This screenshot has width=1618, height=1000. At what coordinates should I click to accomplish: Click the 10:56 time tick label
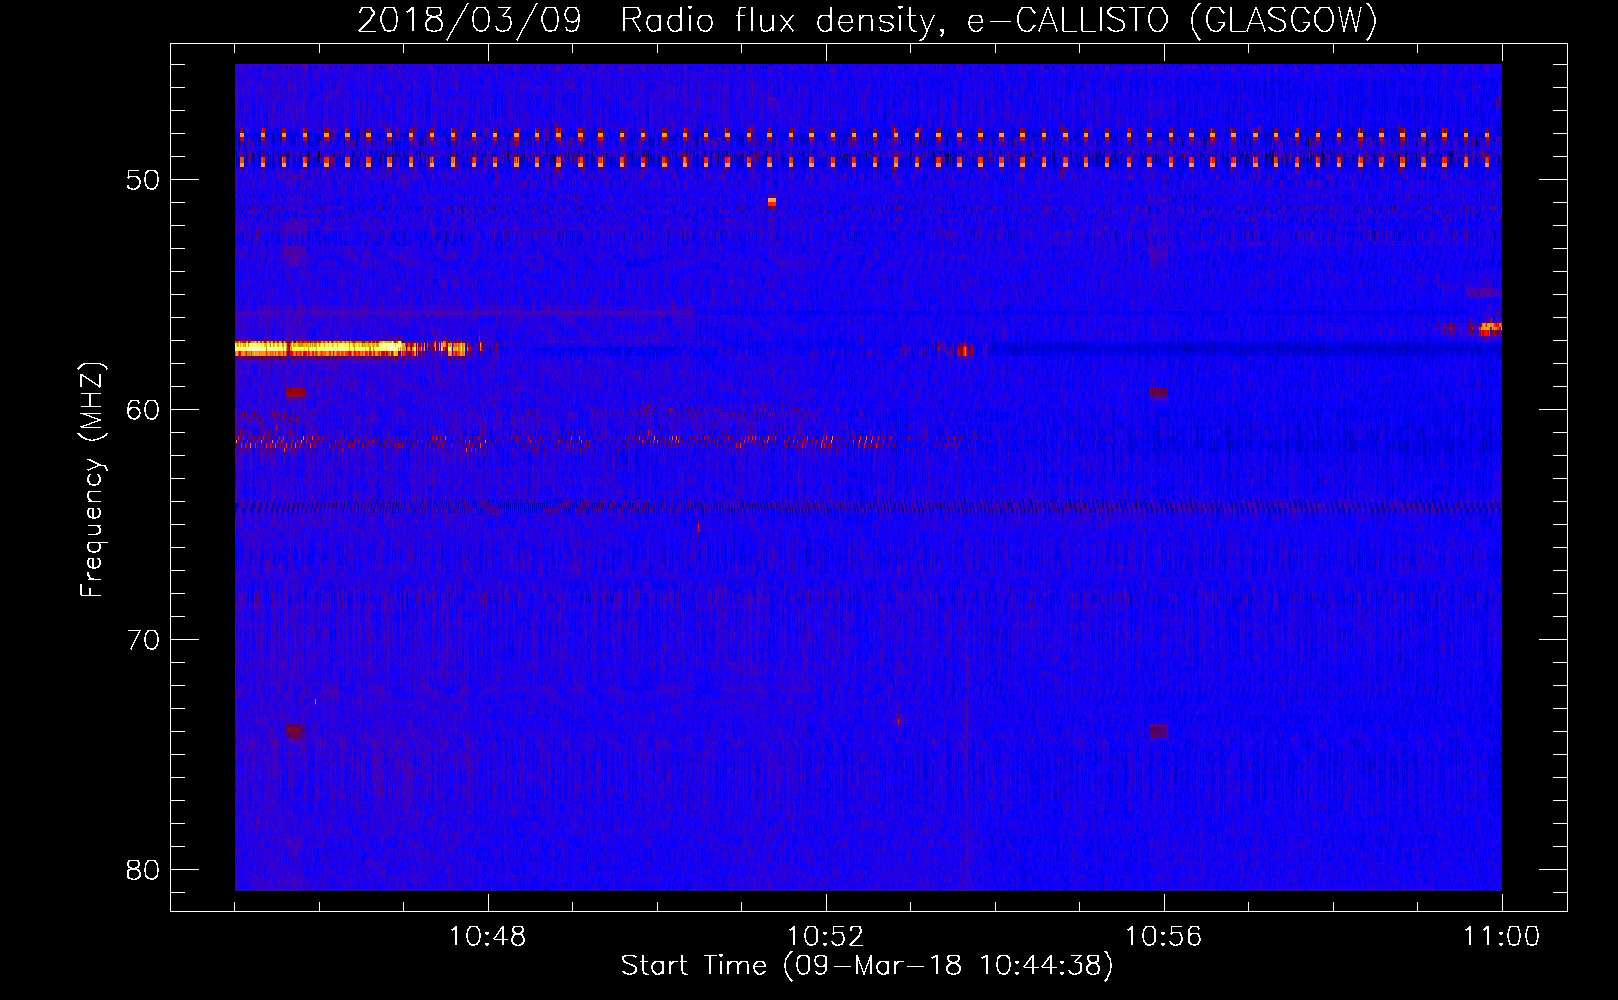pyautogui.click(x=1163, y=936)
